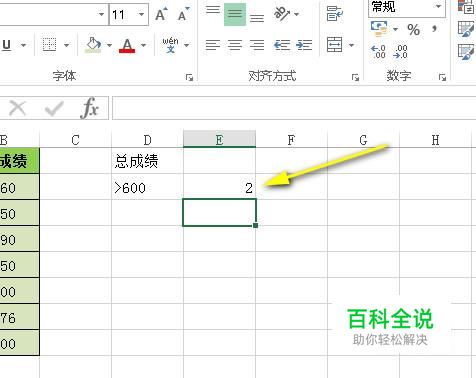
Task: Click the Decrease Indent icon
Action: click(282, 45)
